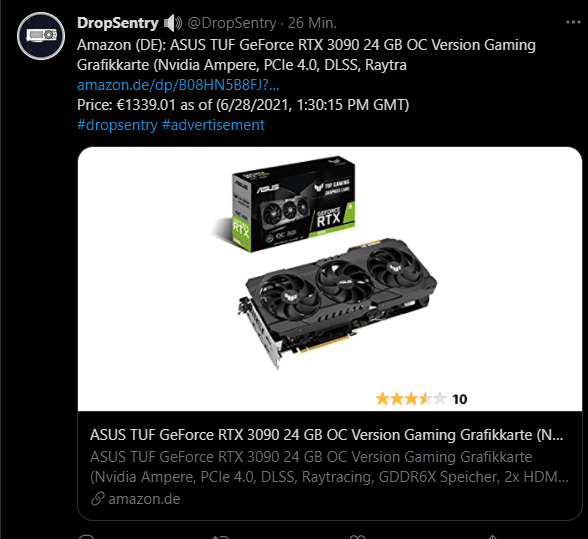Open the amazon.de domain label
Image resolution: width=588 pixels, height=539 pixels.
pos(144,499)
